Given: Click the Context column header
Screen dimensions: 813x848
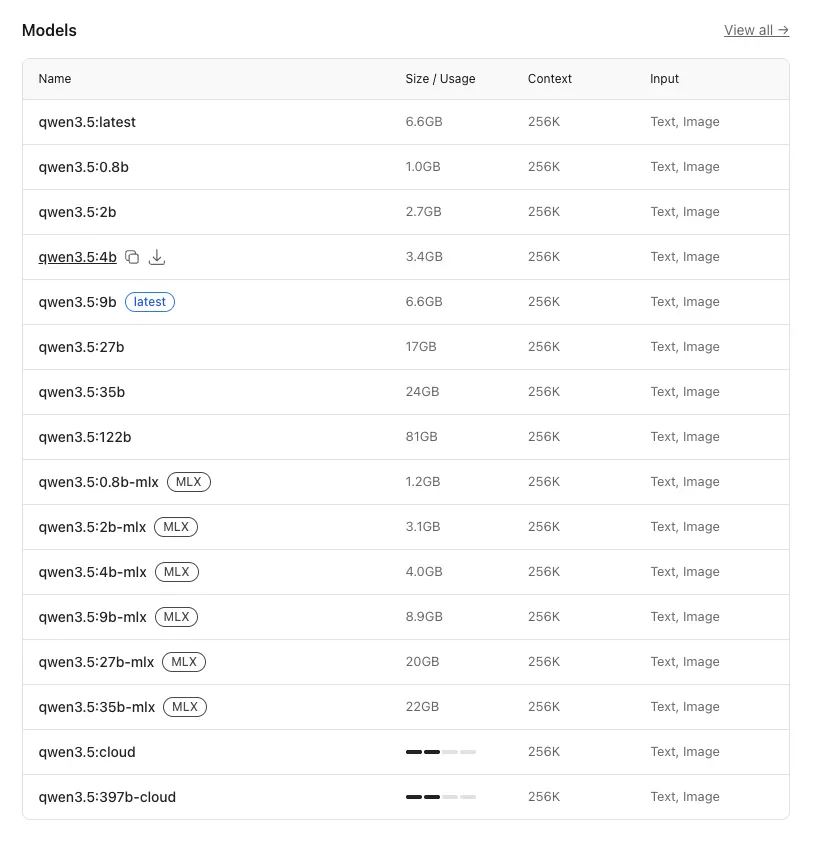Looking at the screenshot, I should pyautogui.click(x=550, y=79).
